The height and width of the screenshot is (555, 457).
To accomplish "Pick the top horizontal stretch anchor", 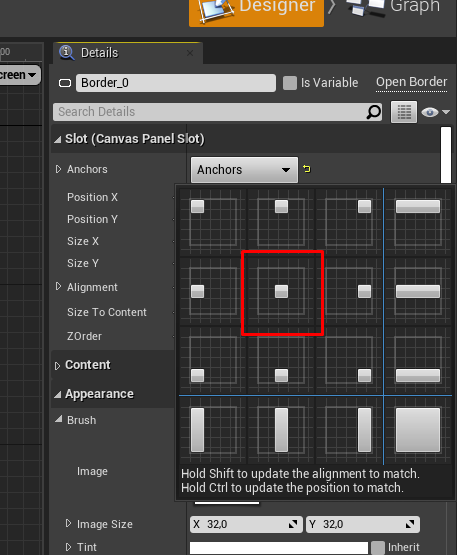I will pos(418,222).
